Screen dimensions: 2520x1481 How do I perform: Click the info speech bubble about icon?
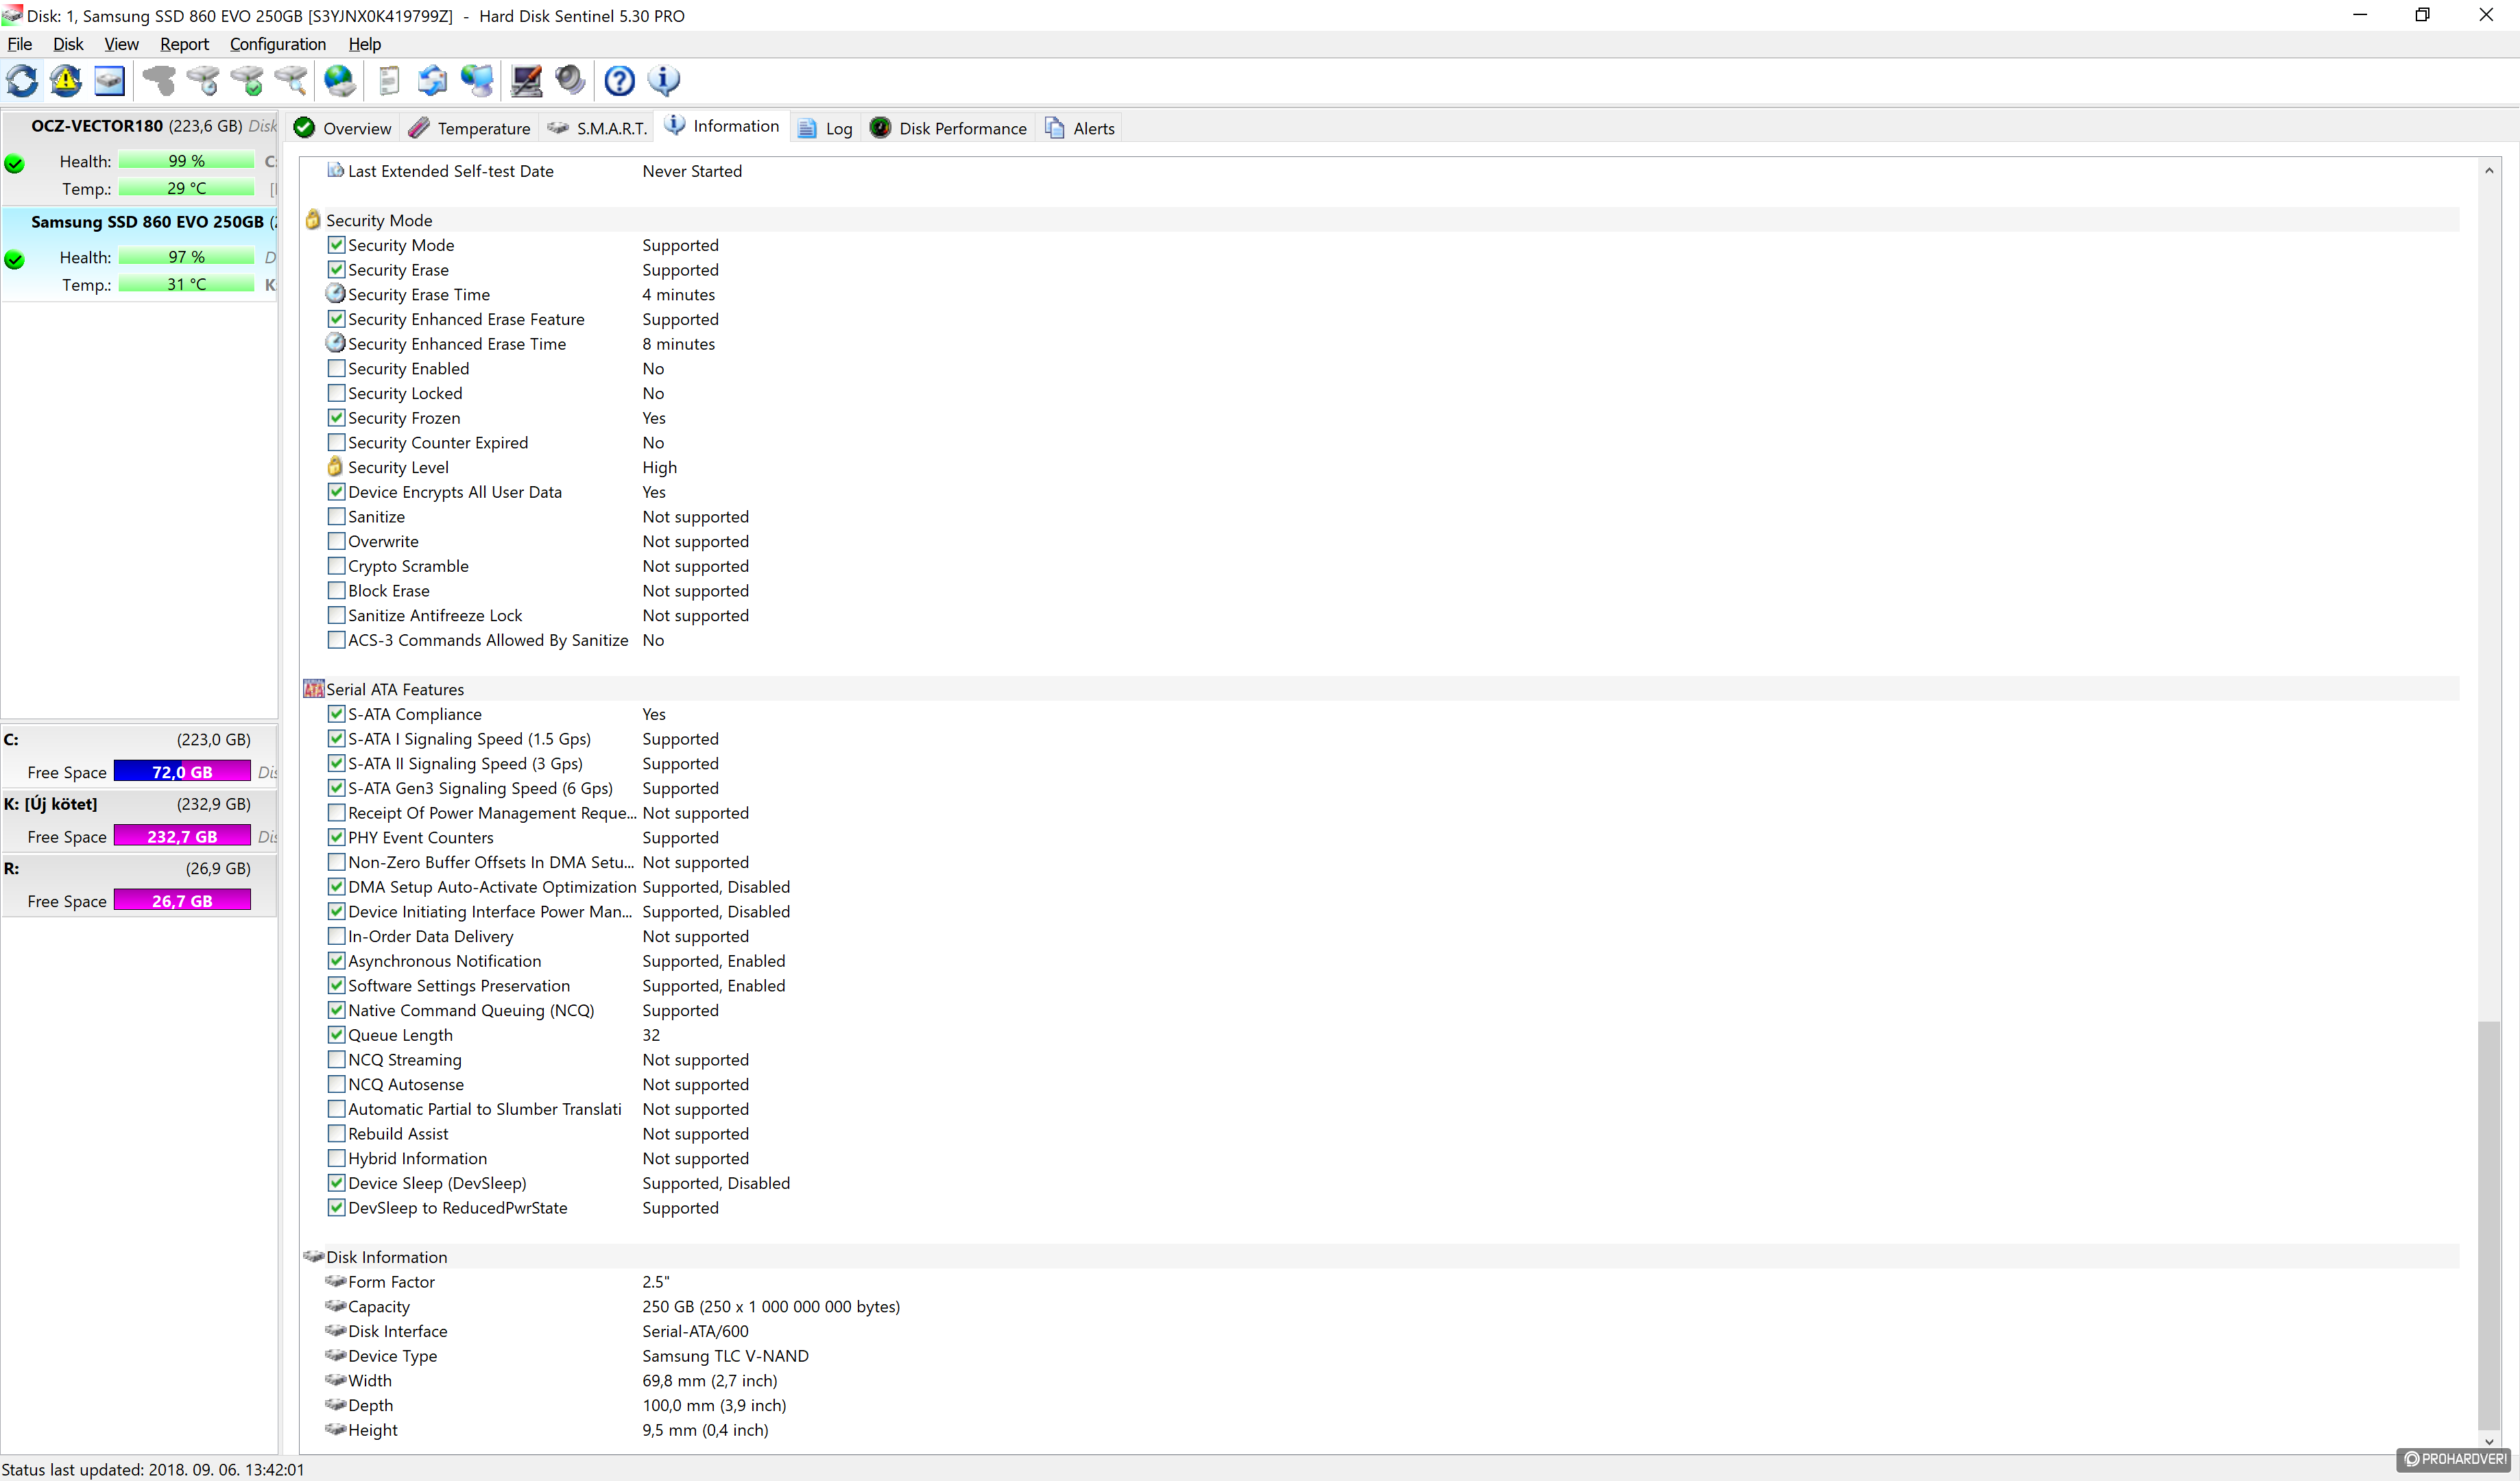point(664,80)
